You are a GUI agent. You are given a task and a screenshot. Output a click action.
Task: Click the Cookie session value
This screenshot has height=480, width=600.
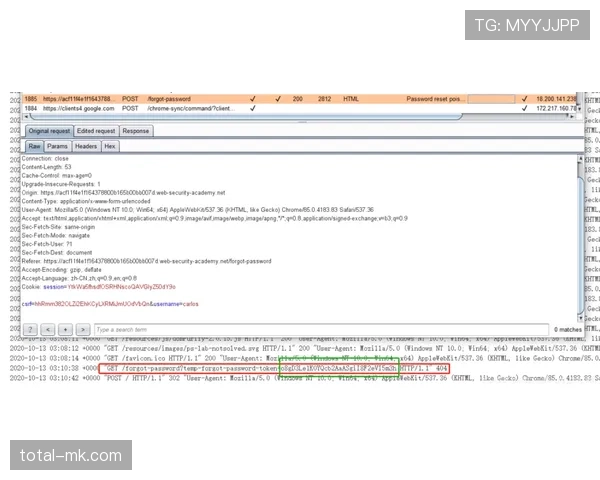coord(121,287)
